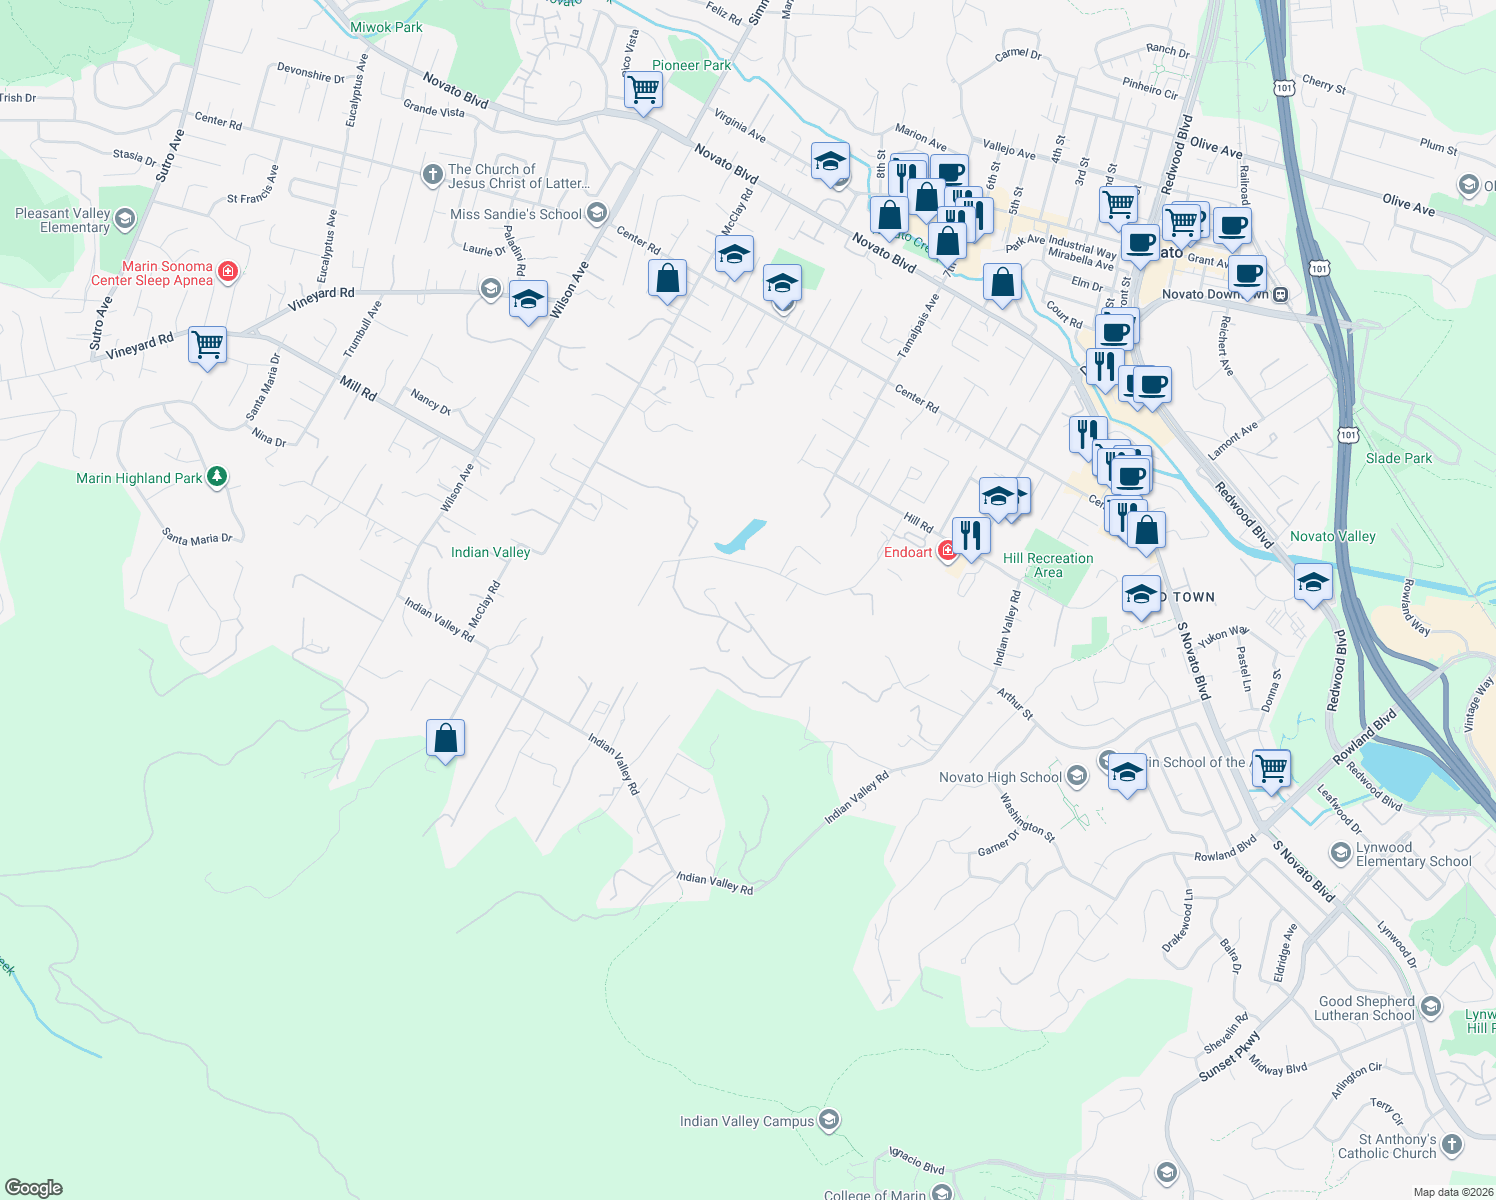Select the Pleasant Valley Elementary school marker

point(123,218)
